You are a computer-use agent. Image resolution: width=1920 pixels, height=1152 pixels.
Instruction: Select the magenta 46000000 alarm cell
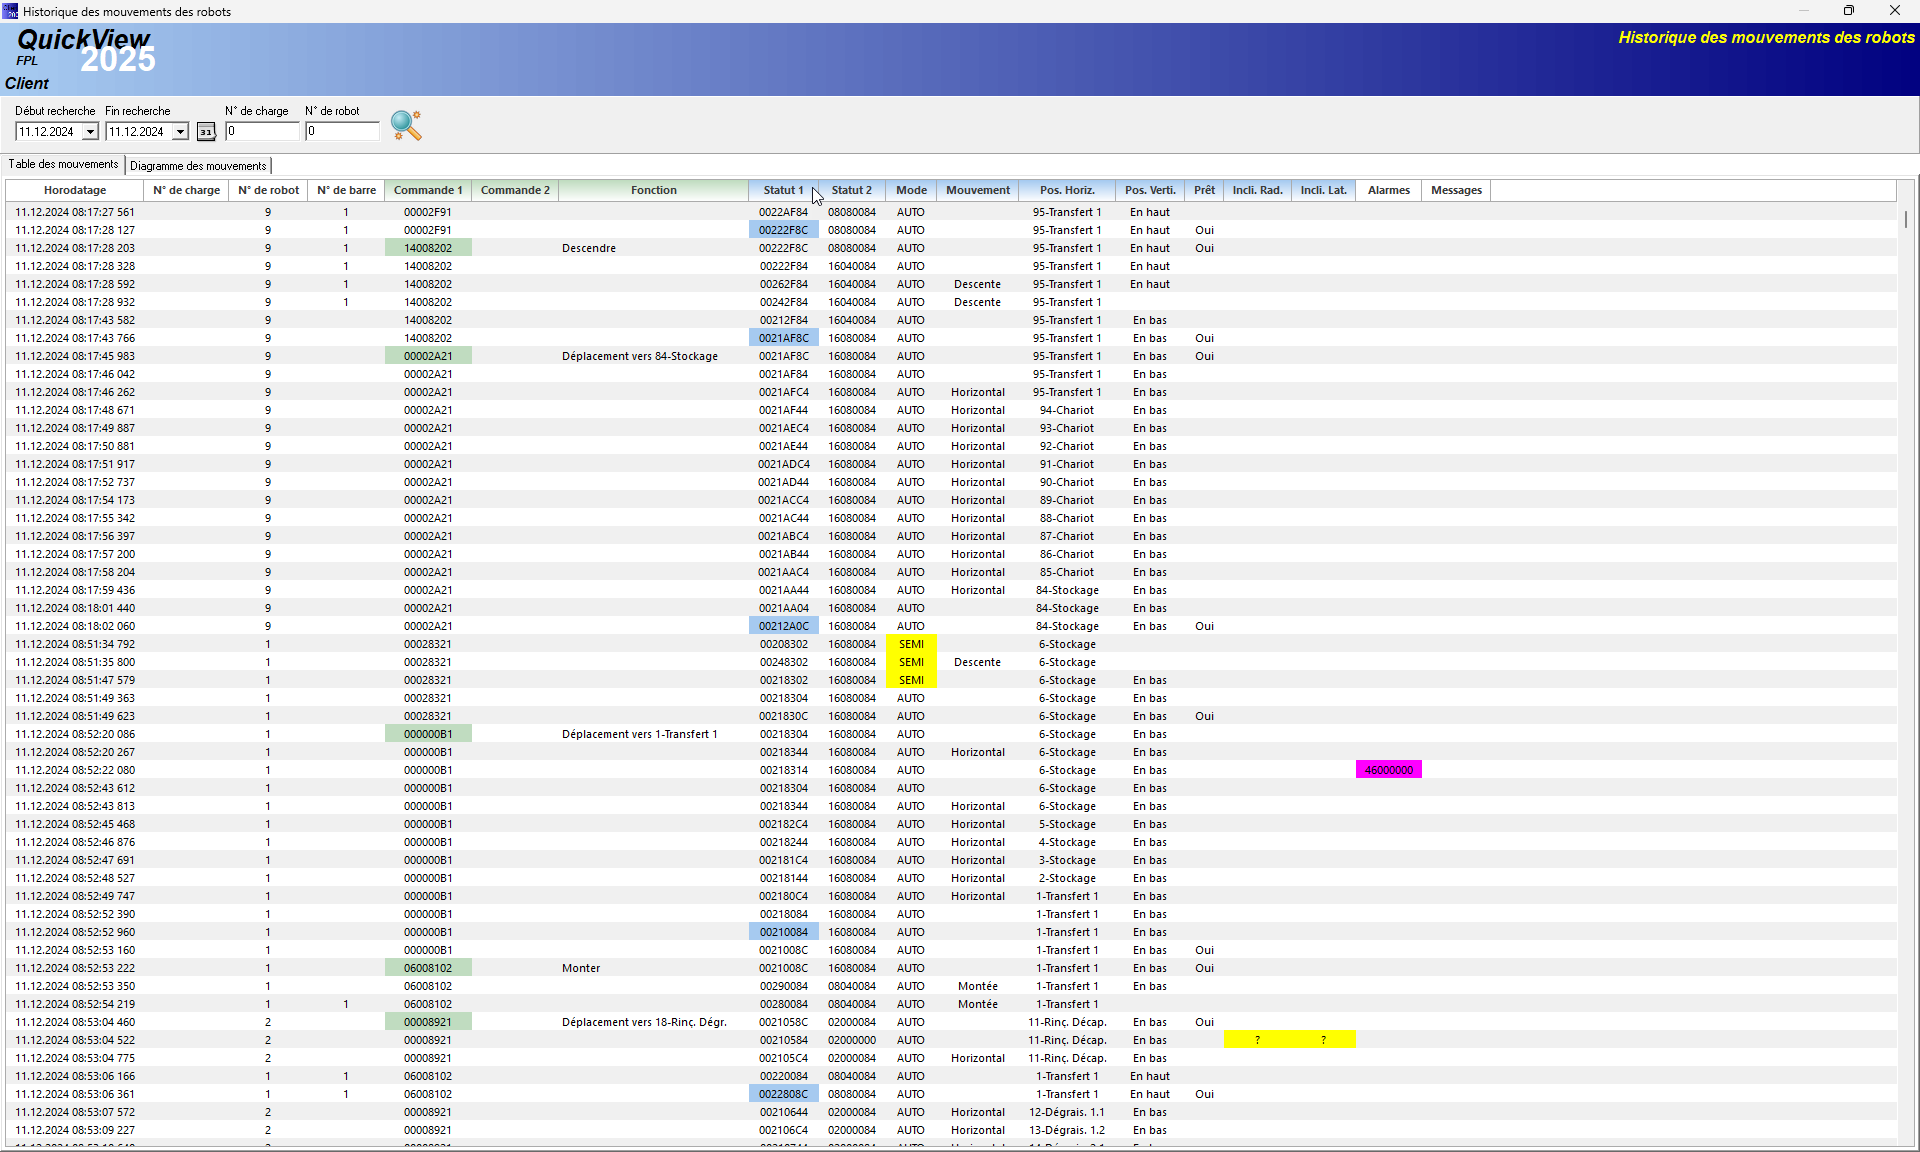point(1388,770)
